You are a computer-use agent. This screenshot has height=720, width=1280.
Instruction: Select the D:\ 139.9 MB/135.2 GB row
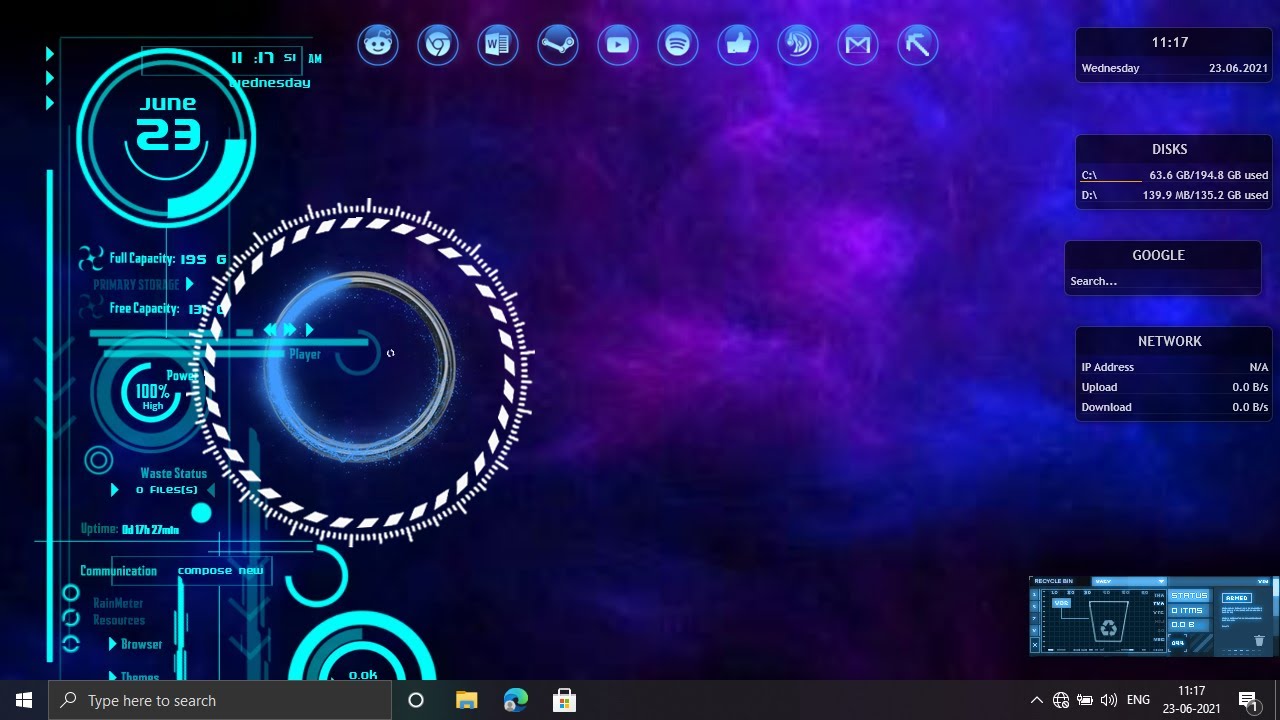point(1174,195)
